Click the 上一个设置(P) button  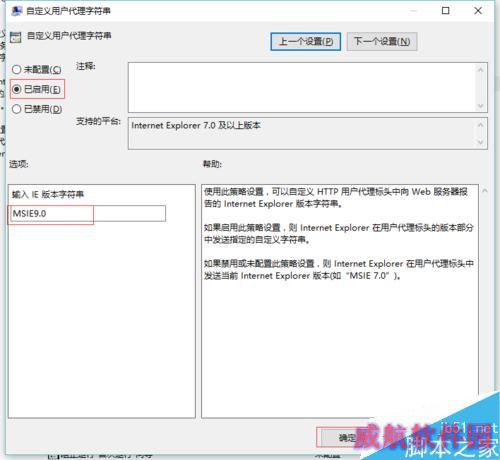(305, 42)
